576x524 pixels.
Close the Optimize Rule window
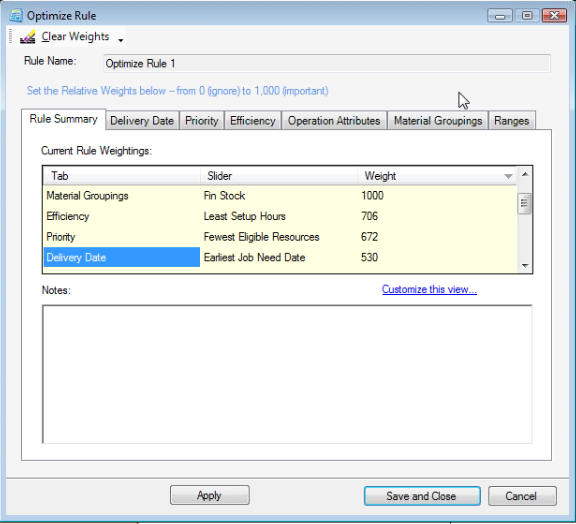click(x=555, y=16)
